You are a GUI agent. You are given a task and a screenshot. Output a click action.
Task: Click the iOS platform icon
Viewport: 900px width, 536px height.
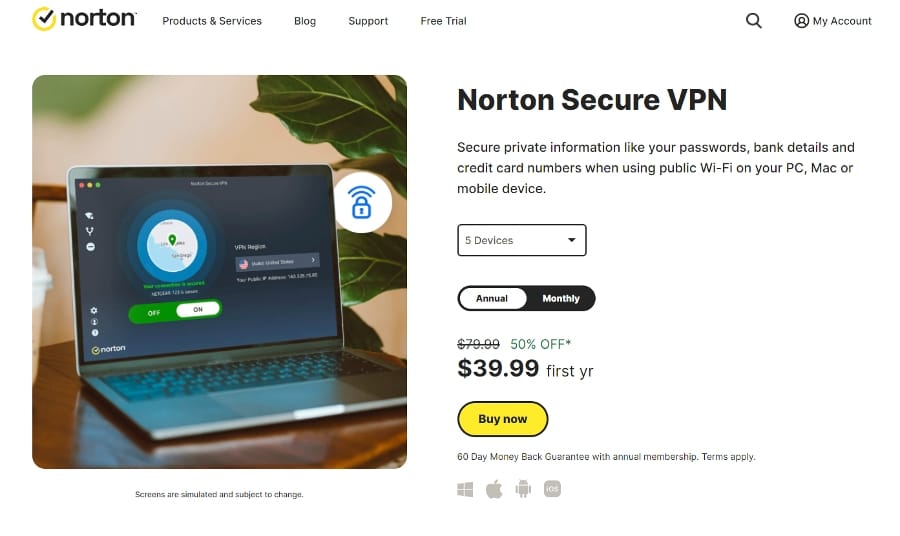point(552,489)
